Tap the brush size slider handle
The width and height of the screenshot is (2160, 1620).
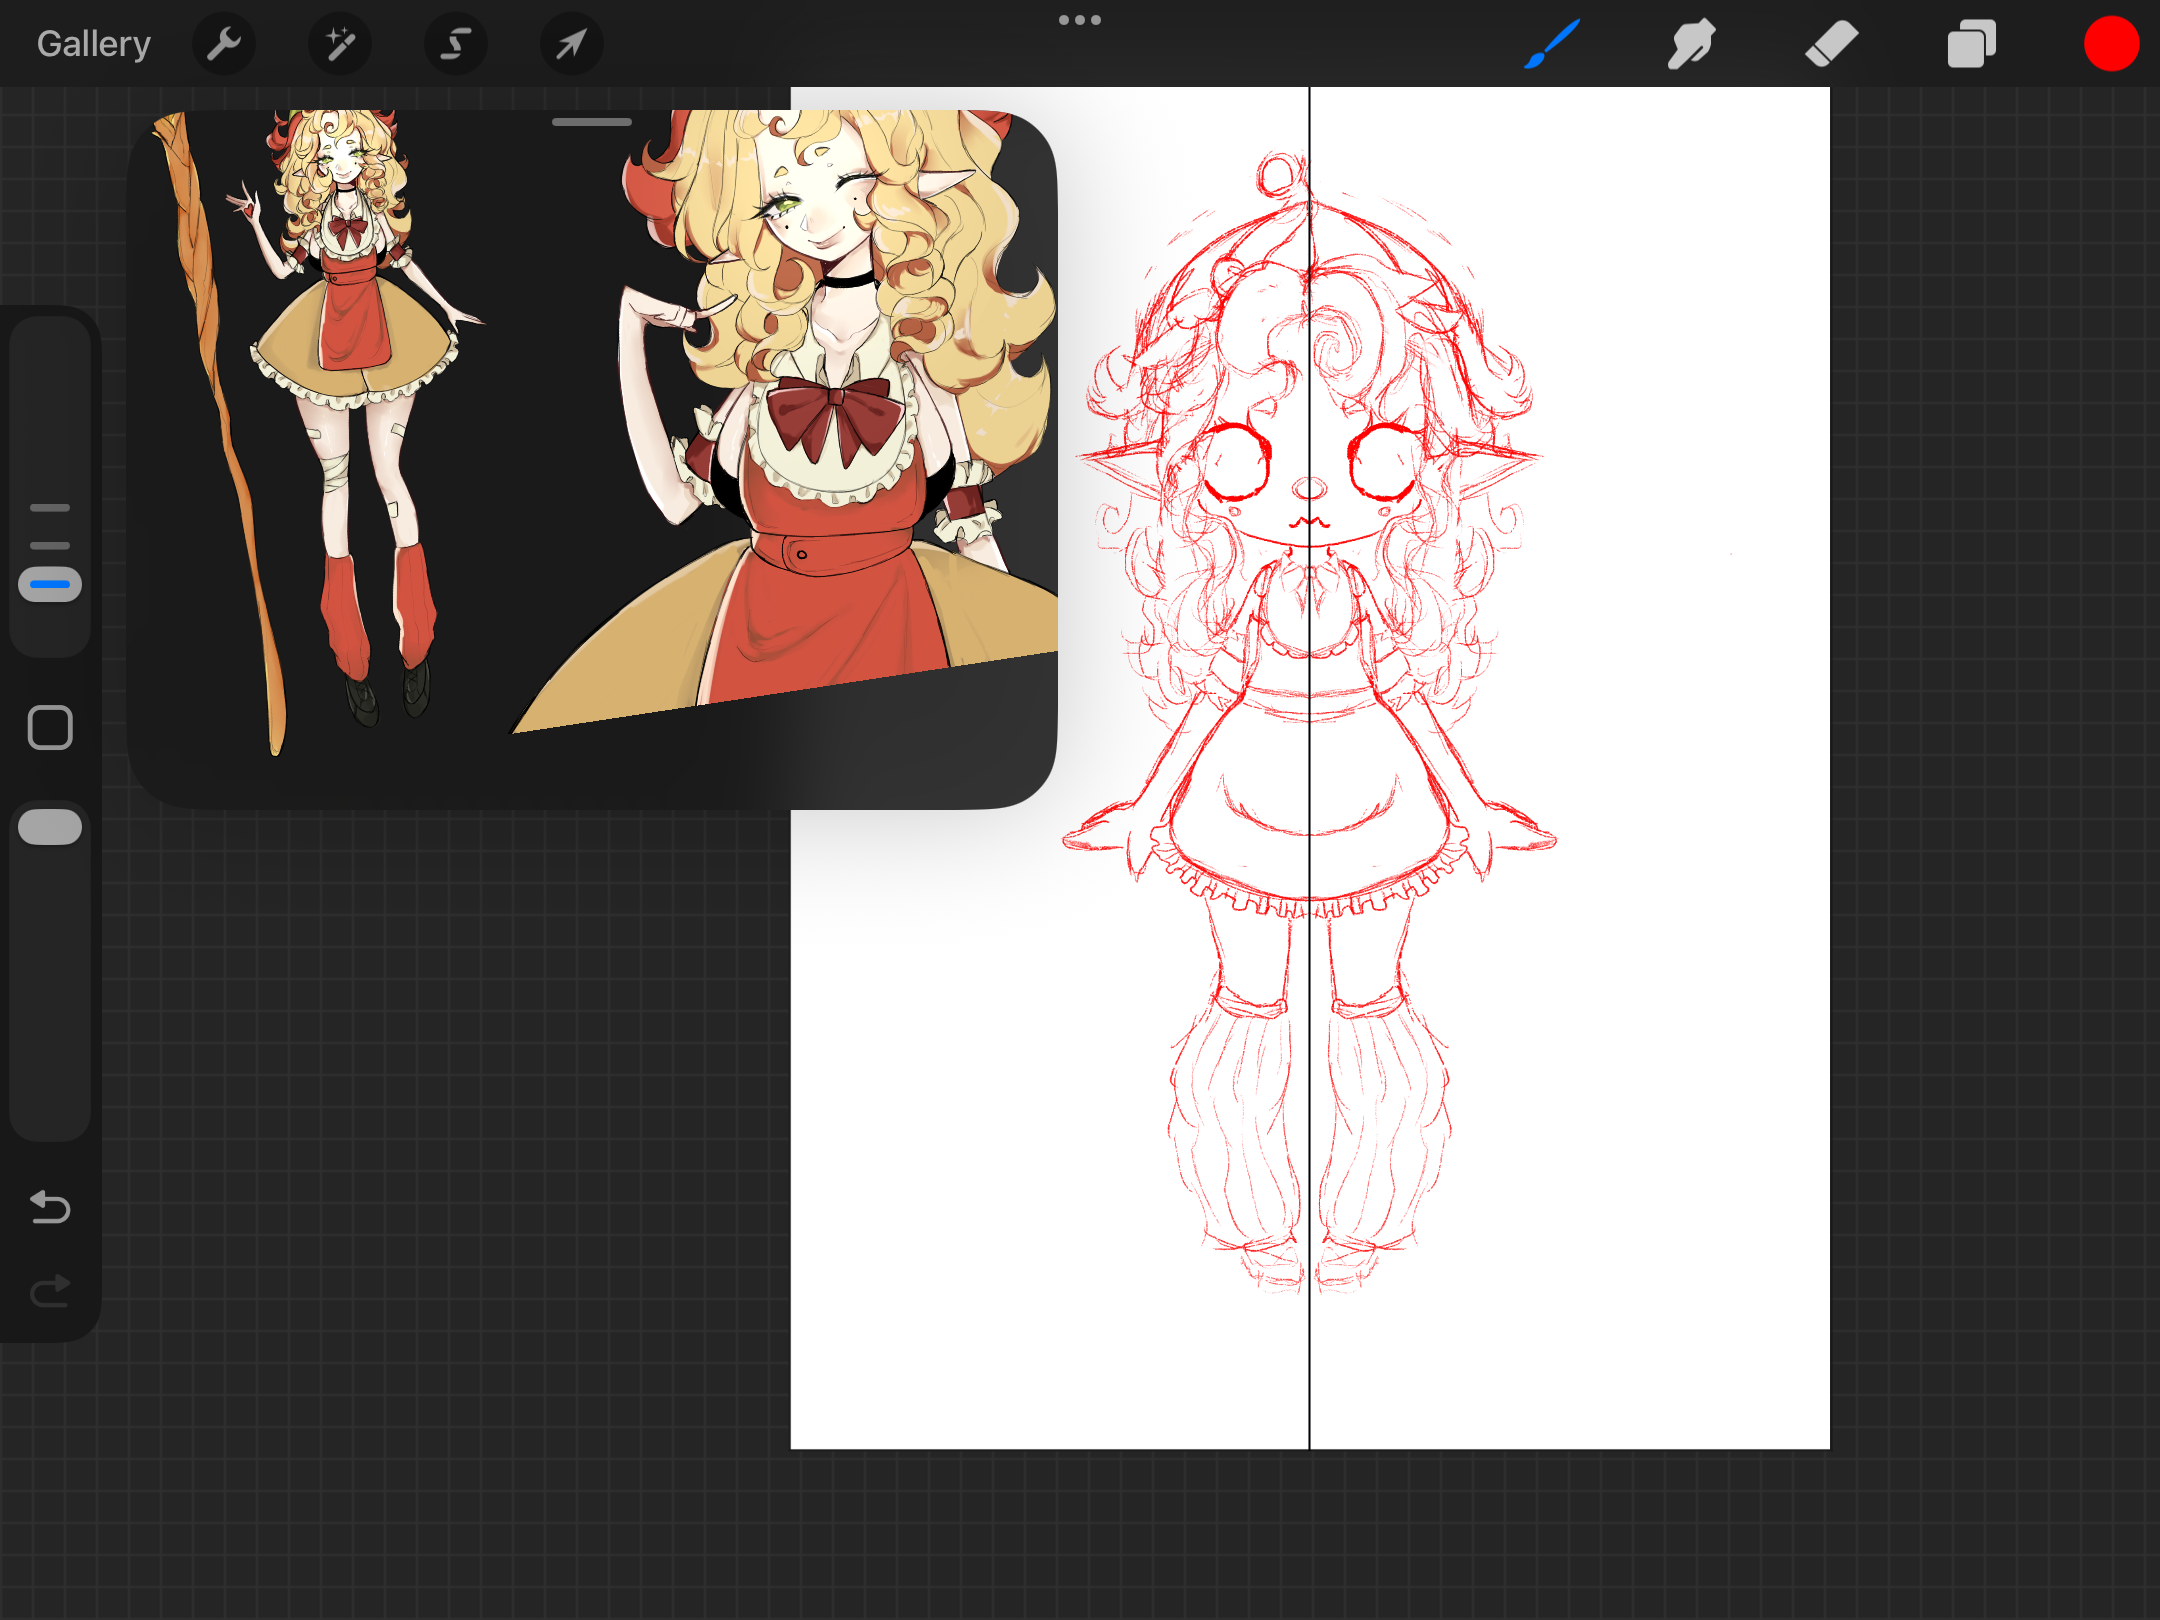[x=50, y=584]
